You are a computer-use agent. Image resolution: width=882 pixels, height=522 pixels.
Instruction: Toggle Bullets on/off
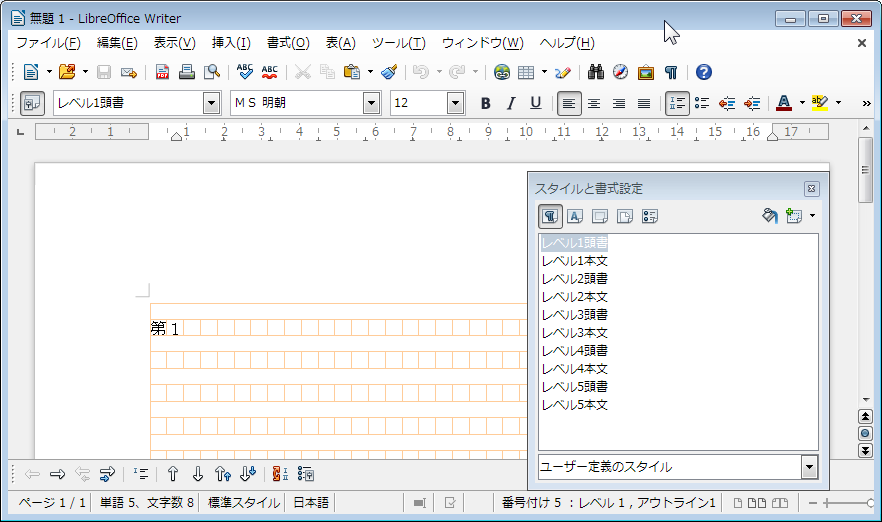(x=702, y=104)
